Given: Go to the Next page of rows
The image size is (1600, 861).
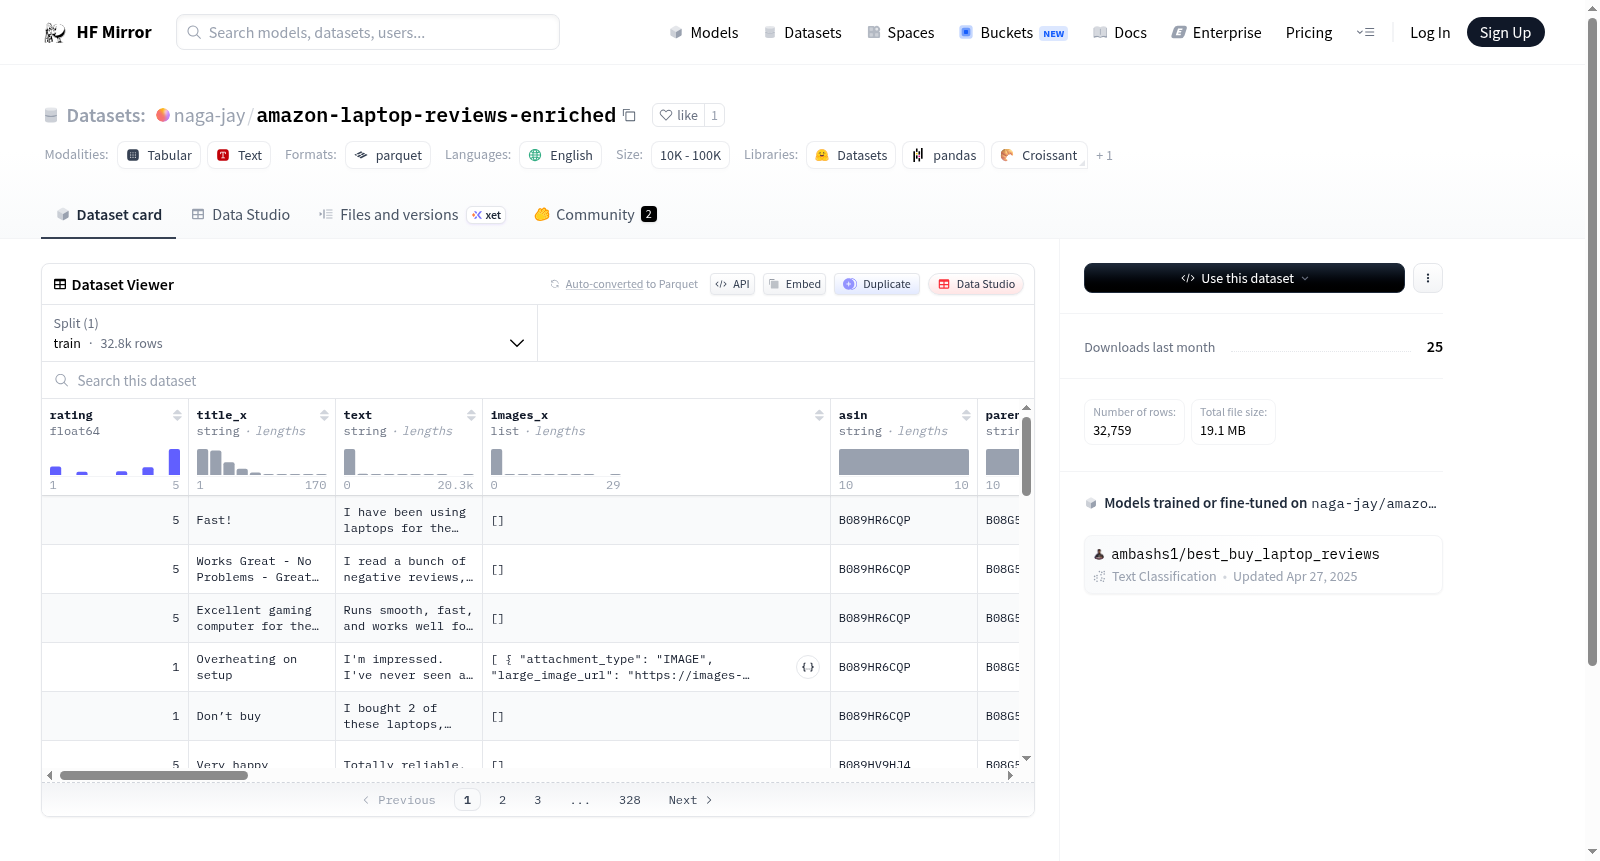Looking at the screenshot, I should coord(690,800).
